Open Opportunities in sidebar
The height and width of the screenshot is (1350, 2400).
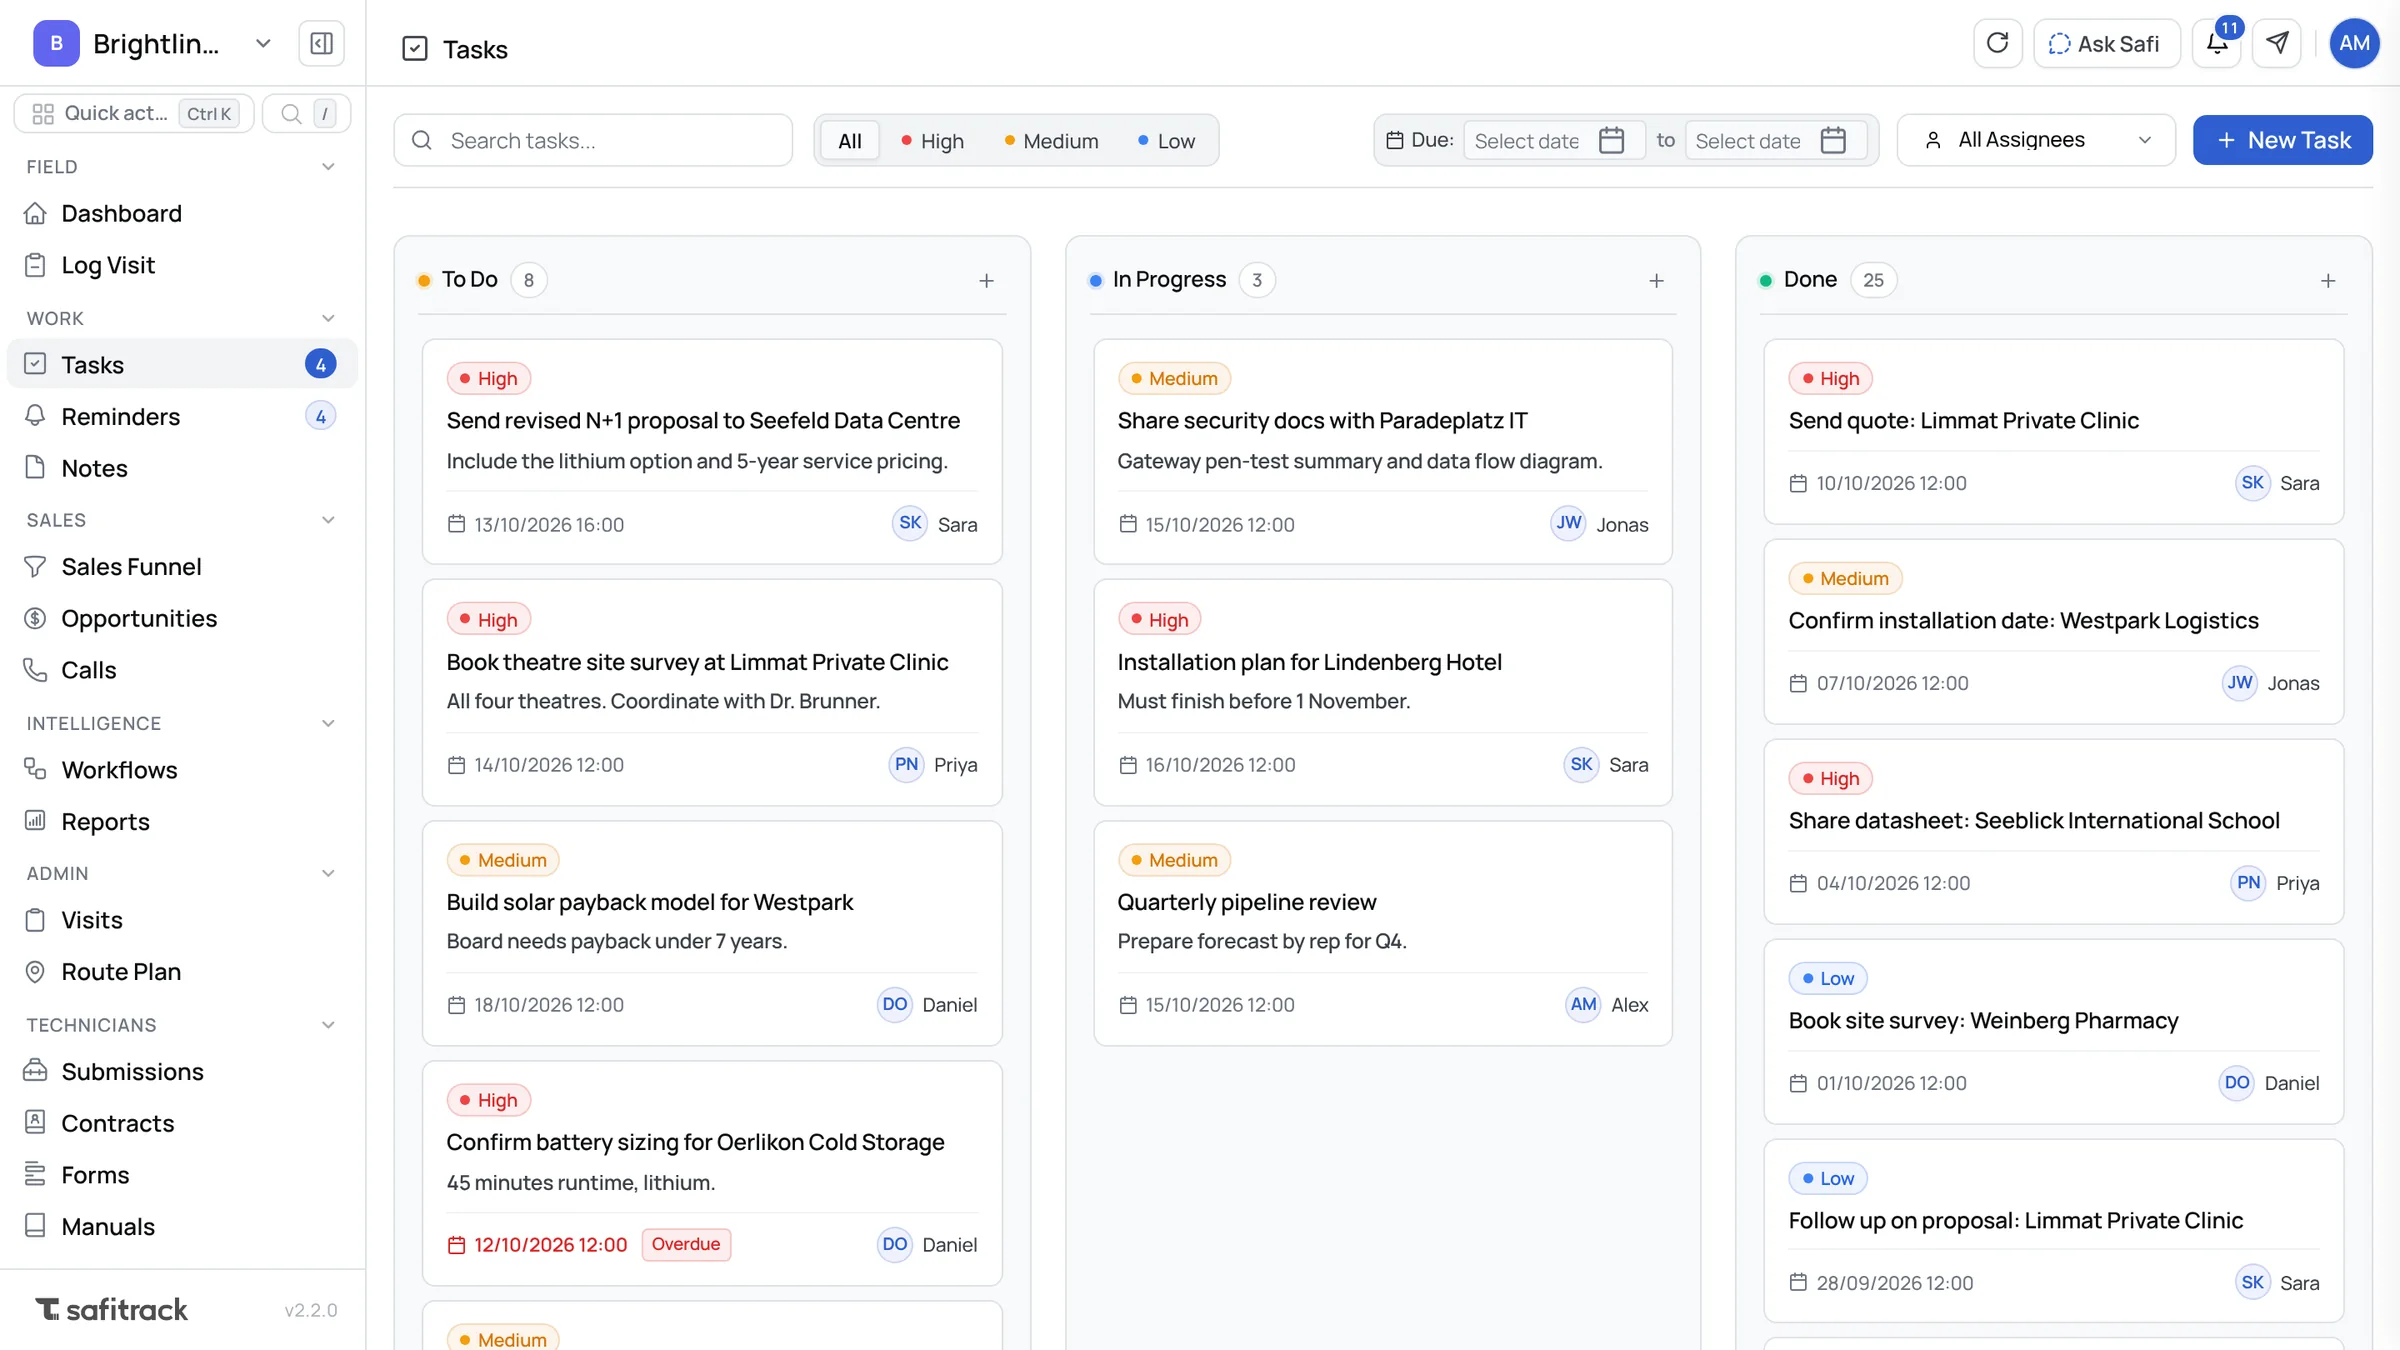182,619
